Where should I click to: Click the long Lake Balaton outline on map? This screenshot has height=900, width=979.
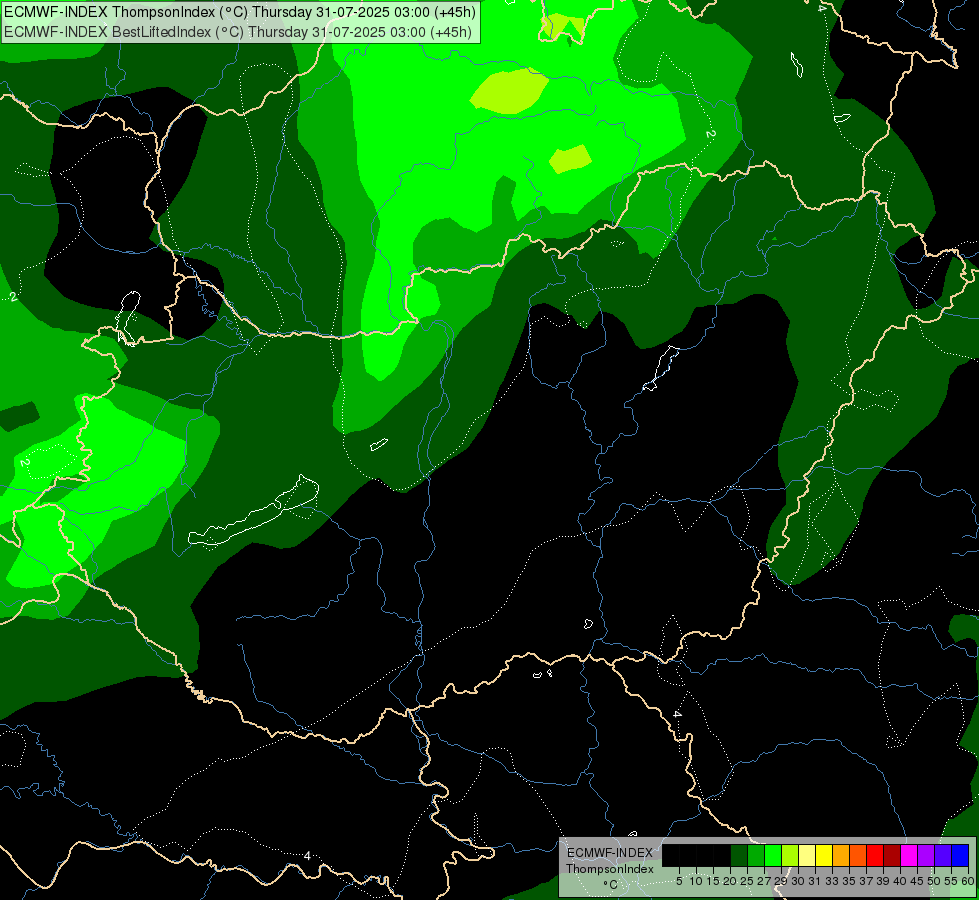[254, 512]
